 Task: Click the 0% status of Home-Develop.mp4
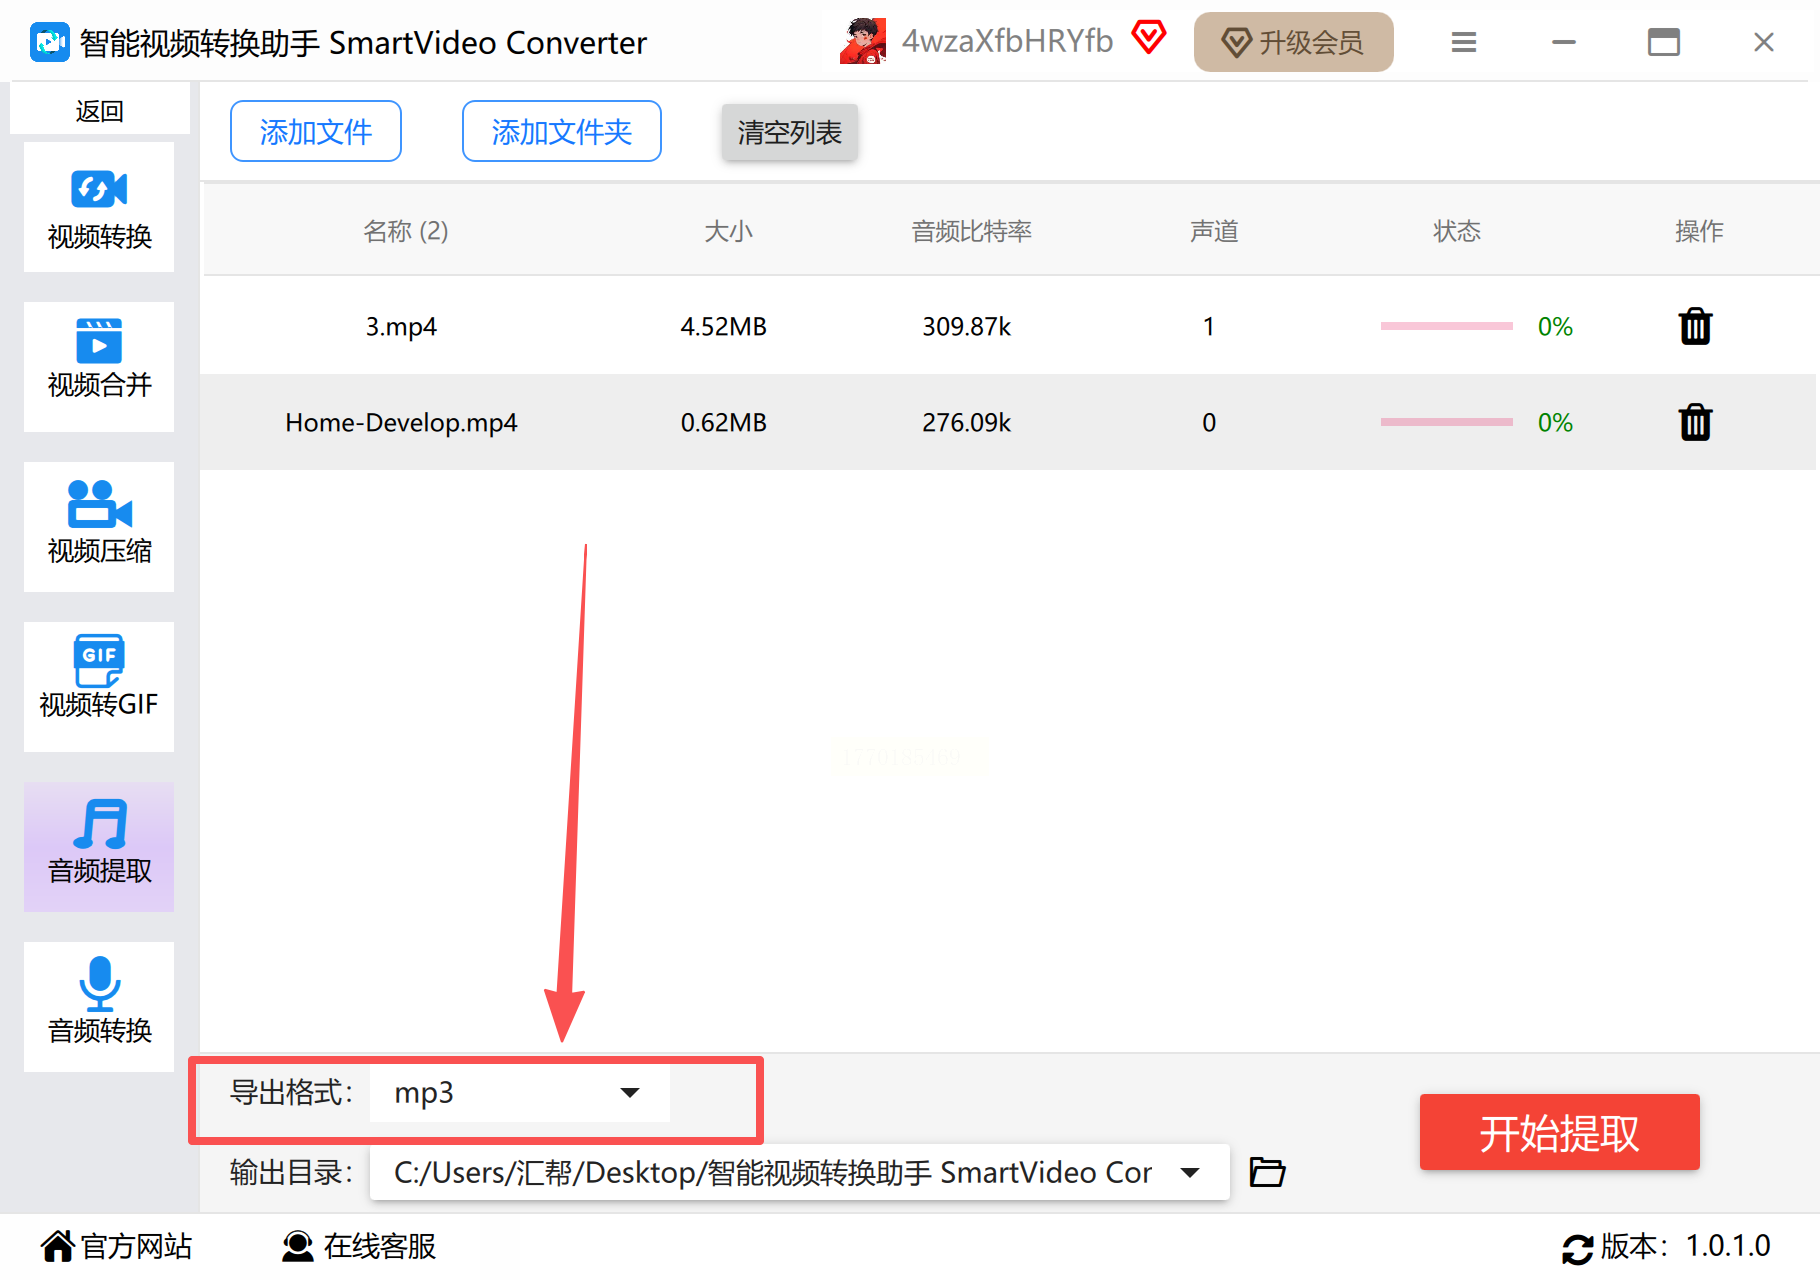point(1555,423)
